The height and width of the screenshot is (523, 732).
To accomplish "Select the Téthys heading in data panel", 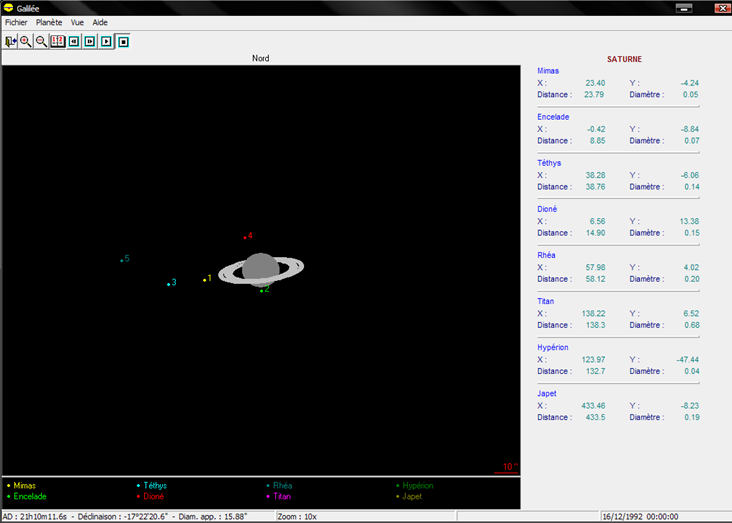I will point(549,163).
